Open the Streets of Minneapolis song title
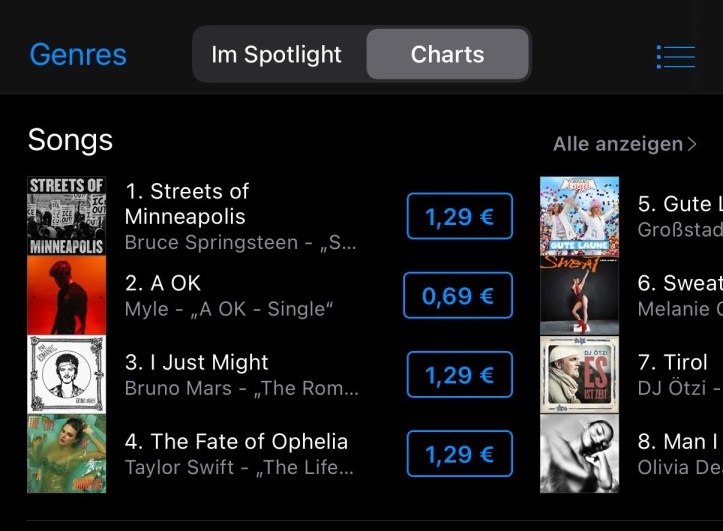 pos(187,204)
